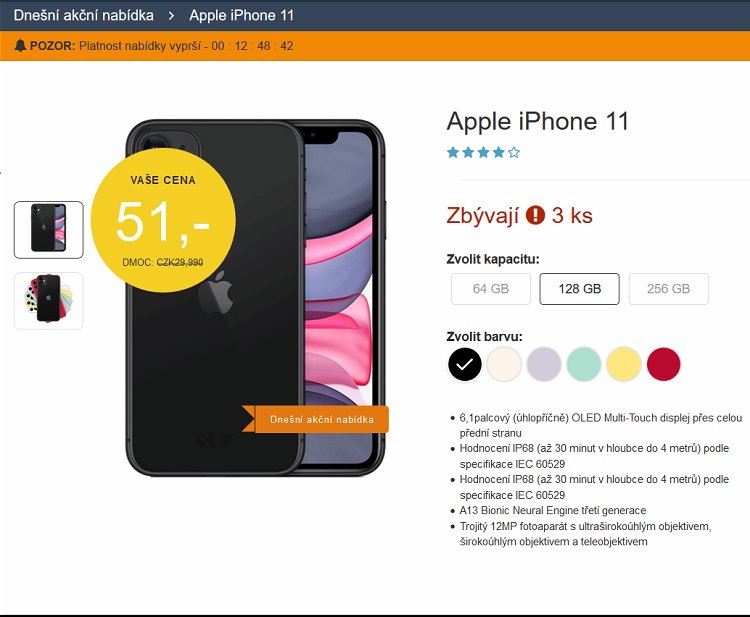Pick the yellow color swatch

click(624, 364)
